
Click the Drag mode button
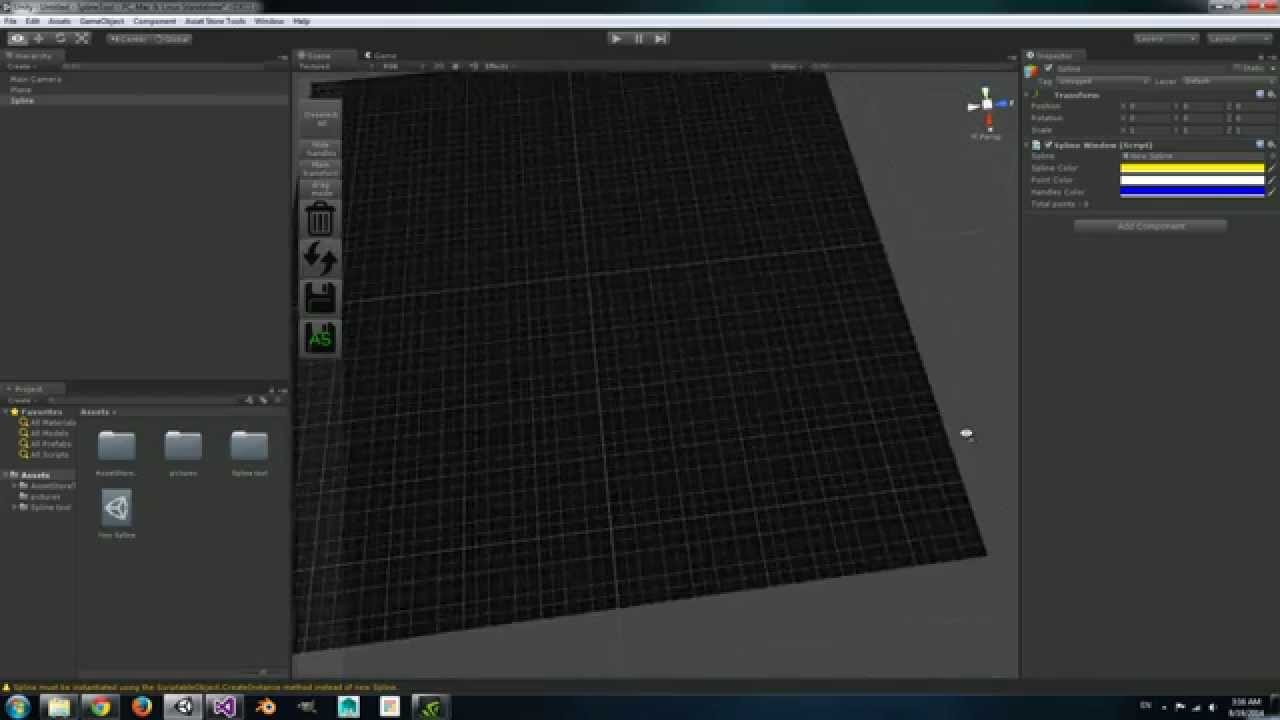click(320, 188)
